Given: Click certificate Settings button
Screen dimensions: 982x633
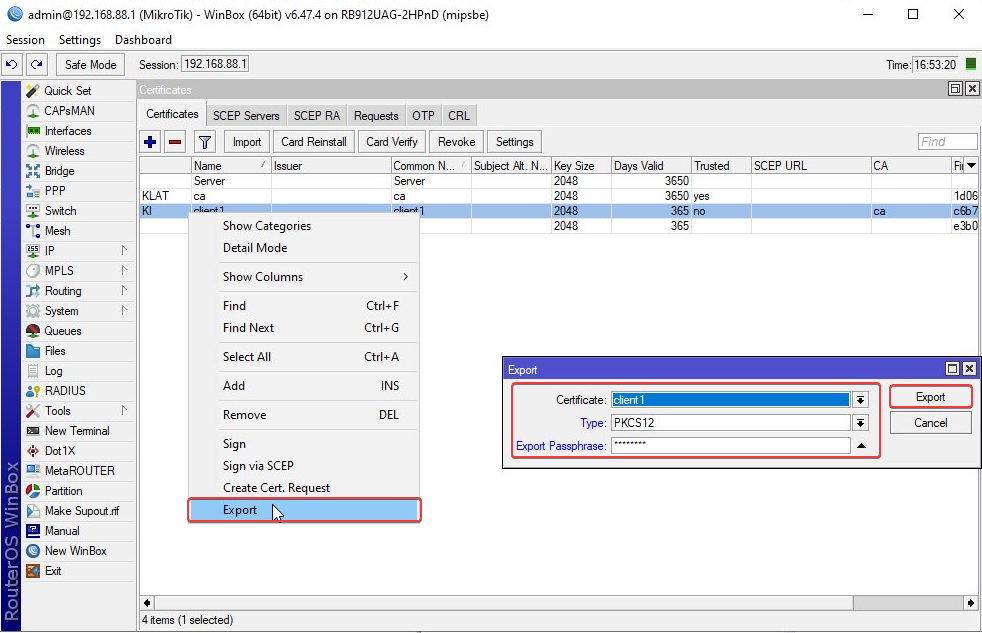Looking at the screenshot, I should 515,142.
